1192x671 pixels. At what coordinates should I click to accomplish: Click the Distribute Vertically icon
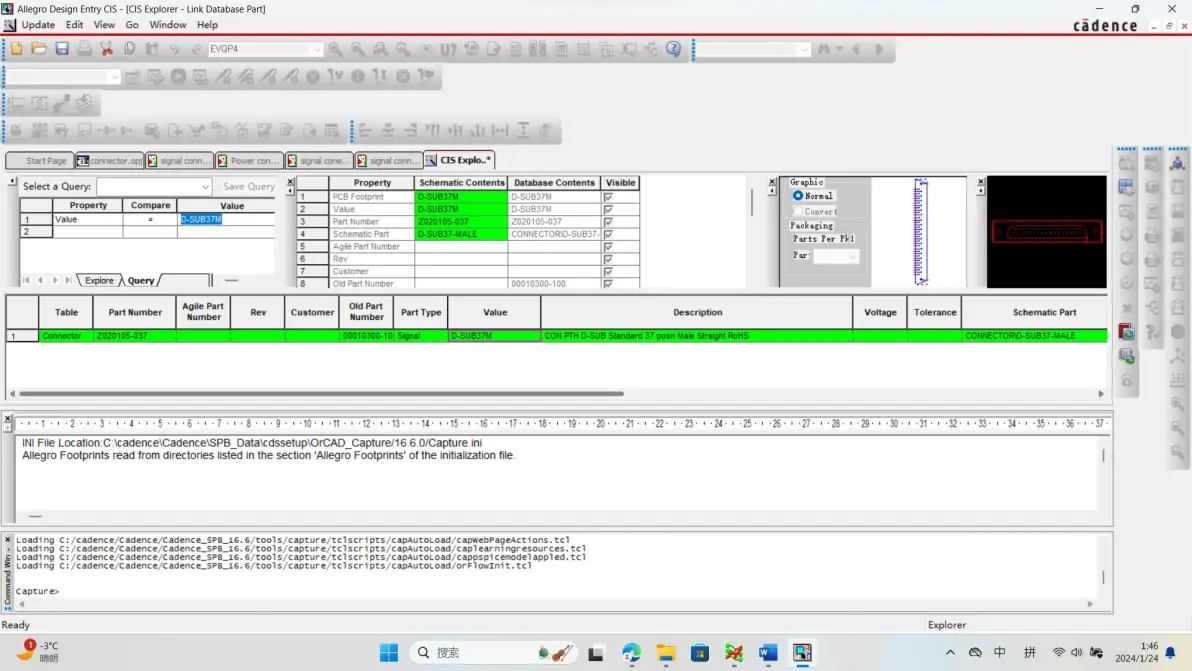(x=523, y=131)
